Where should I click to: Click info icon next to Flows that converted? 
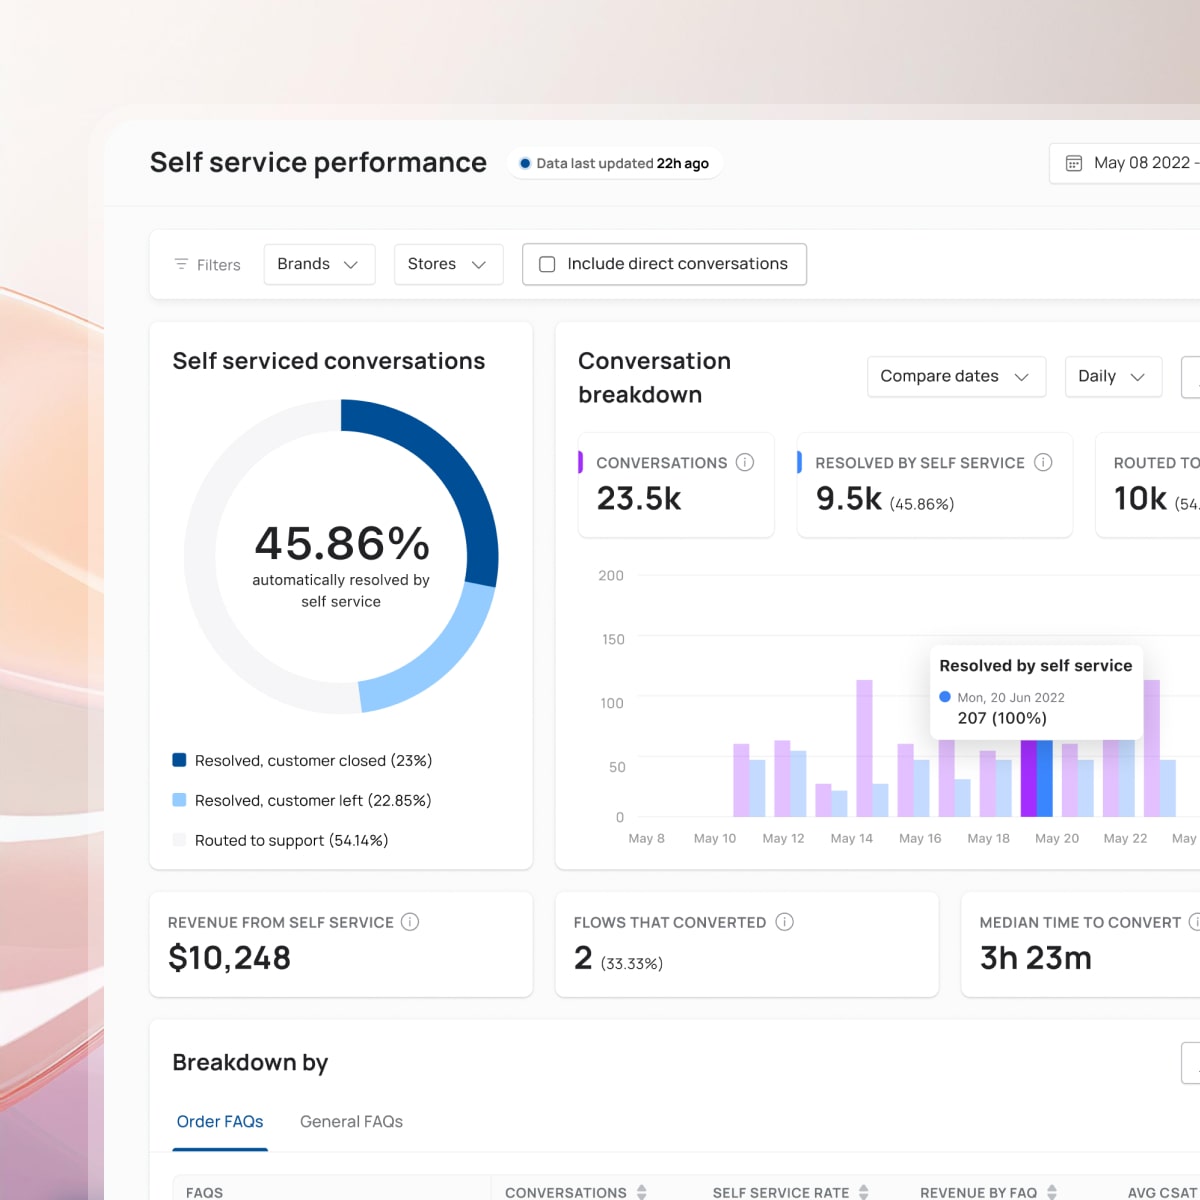click(785, 922)
